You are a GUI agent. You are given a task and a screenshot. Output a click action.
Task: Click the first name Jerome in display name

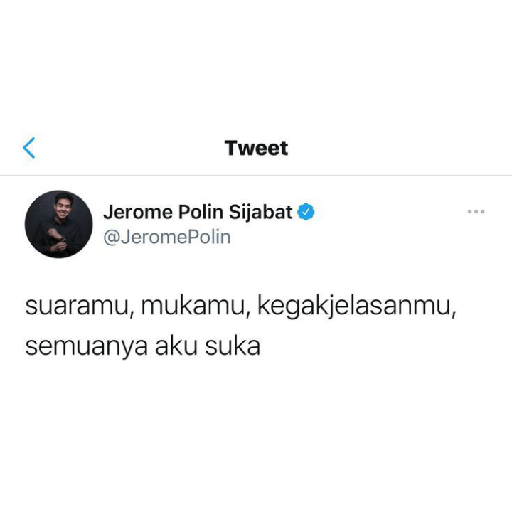click(138, 212)
